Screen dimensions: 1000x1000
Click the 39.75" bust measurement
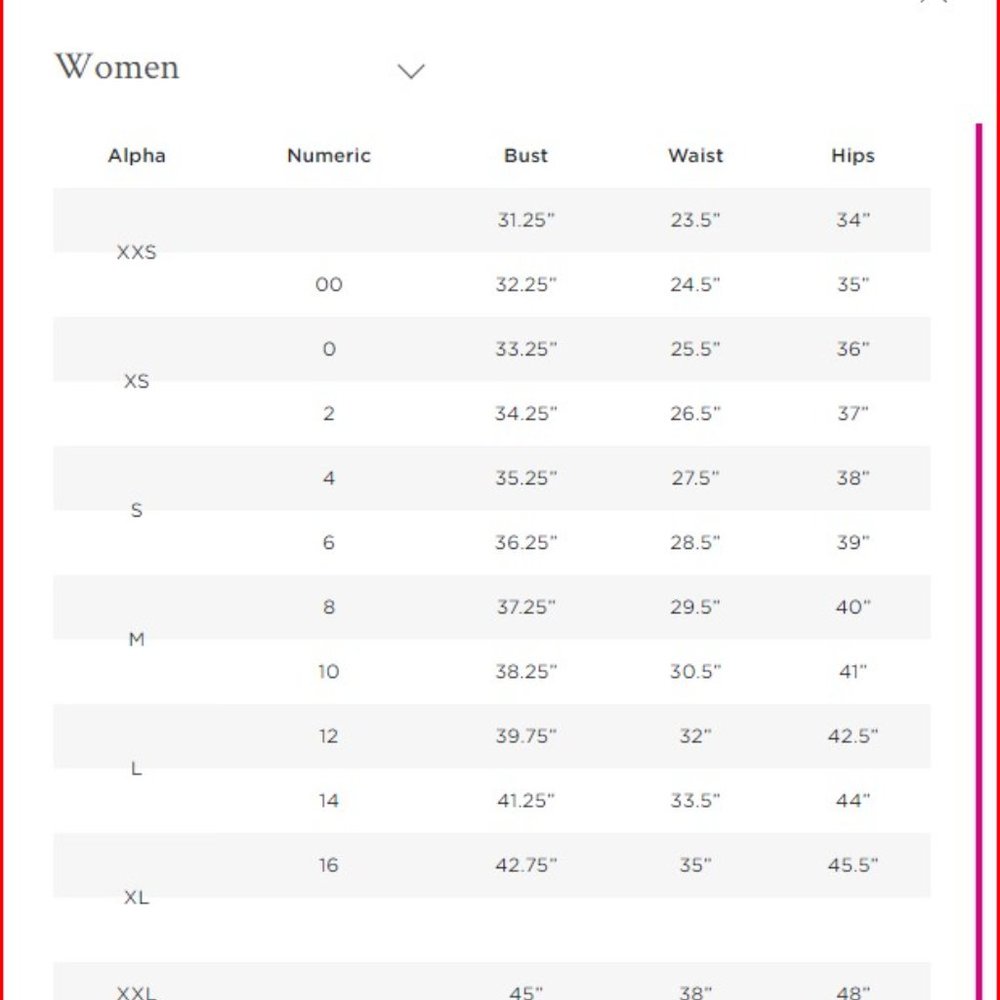click(526, 736)
